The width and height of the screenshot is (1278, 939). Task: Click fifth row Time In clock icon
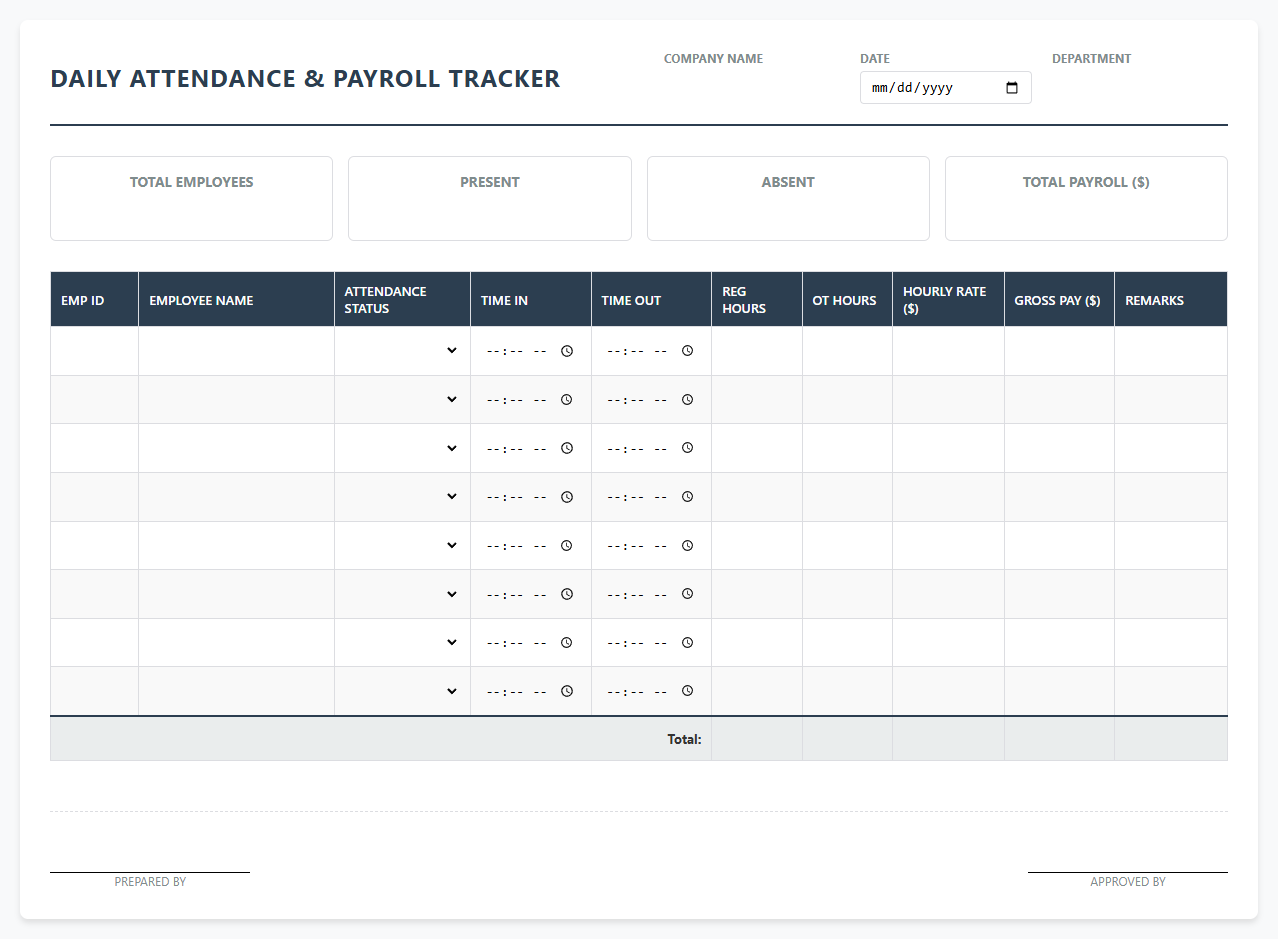[x=567, y=545]
